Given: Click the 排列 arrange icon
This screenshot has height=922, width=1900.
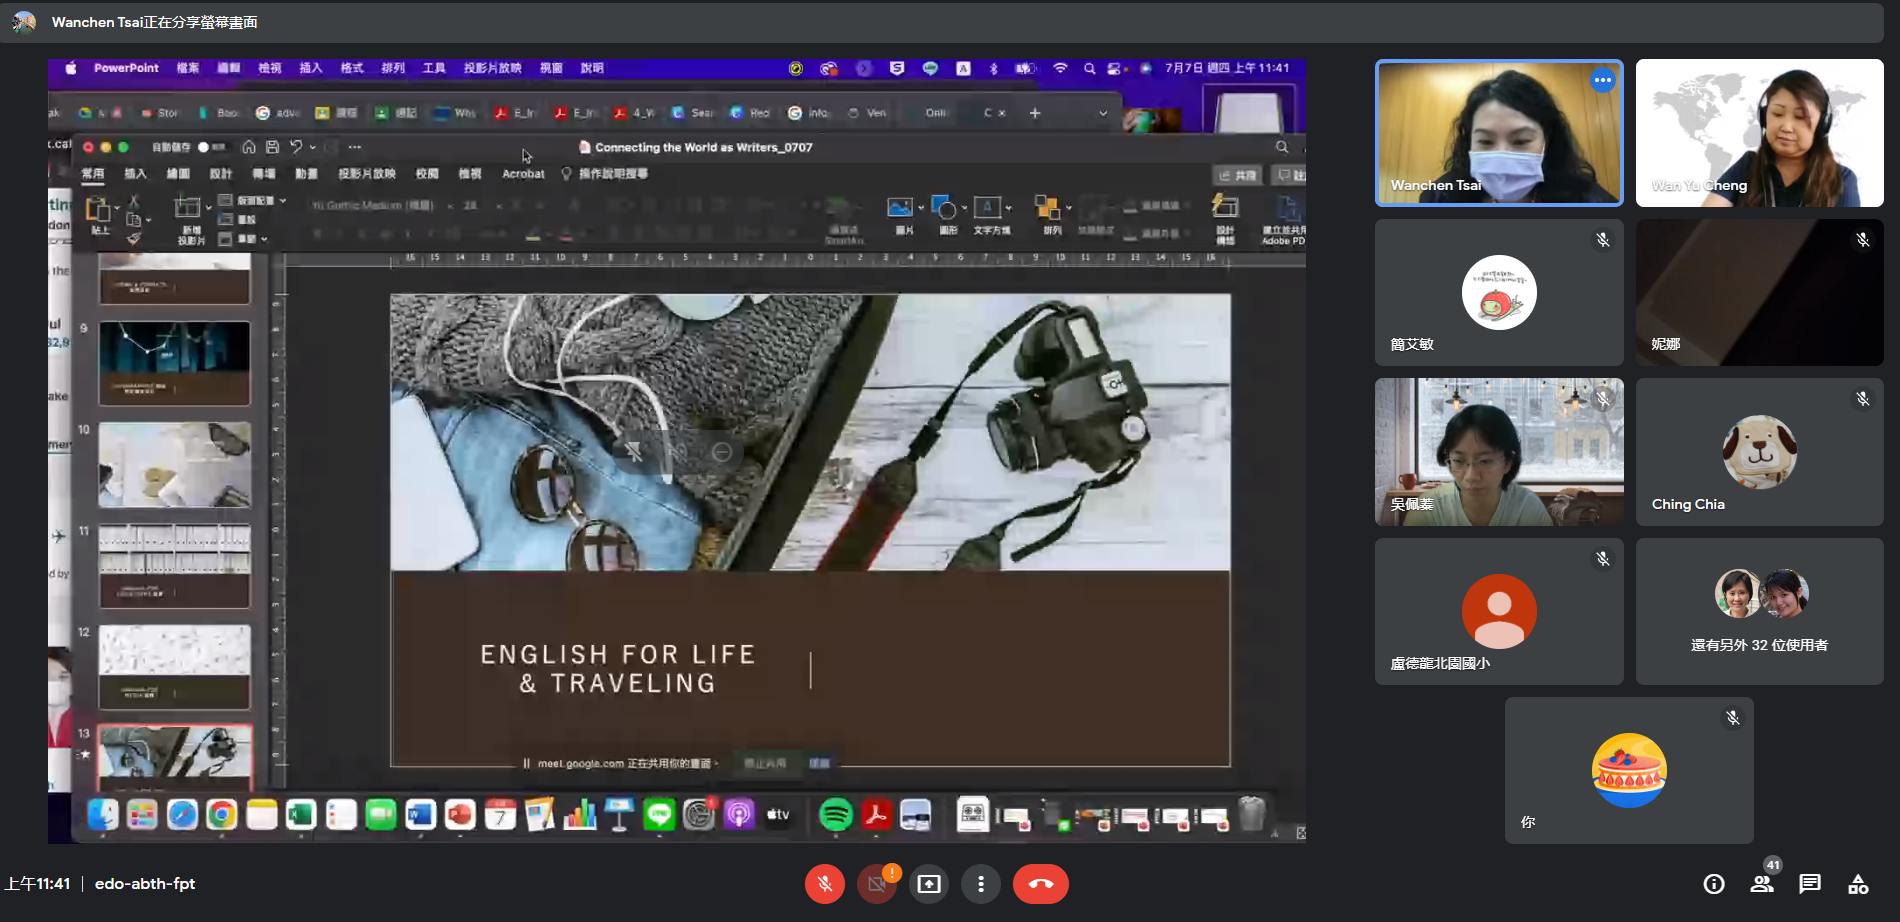Looking at the screenshot, I should click(1047, 207).
